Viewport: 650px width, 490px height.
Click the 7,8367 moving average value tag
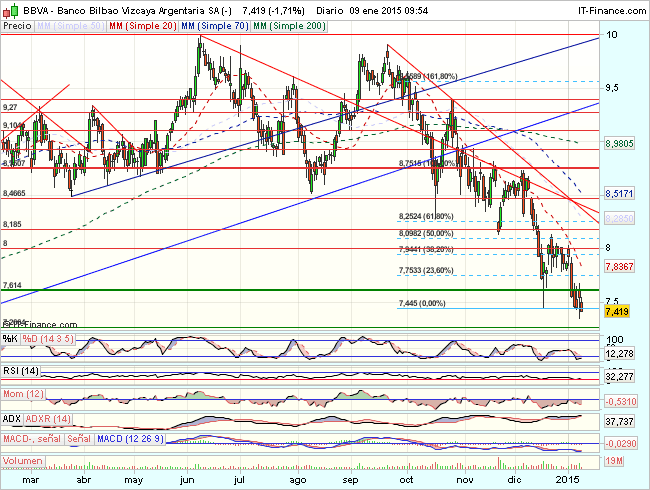coord(619,267)
